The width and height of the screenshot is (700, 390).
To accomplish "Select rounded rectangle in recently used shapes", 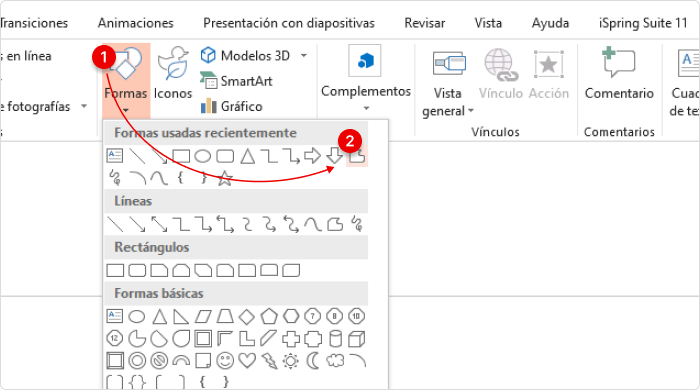I will [x=225, y=156].
